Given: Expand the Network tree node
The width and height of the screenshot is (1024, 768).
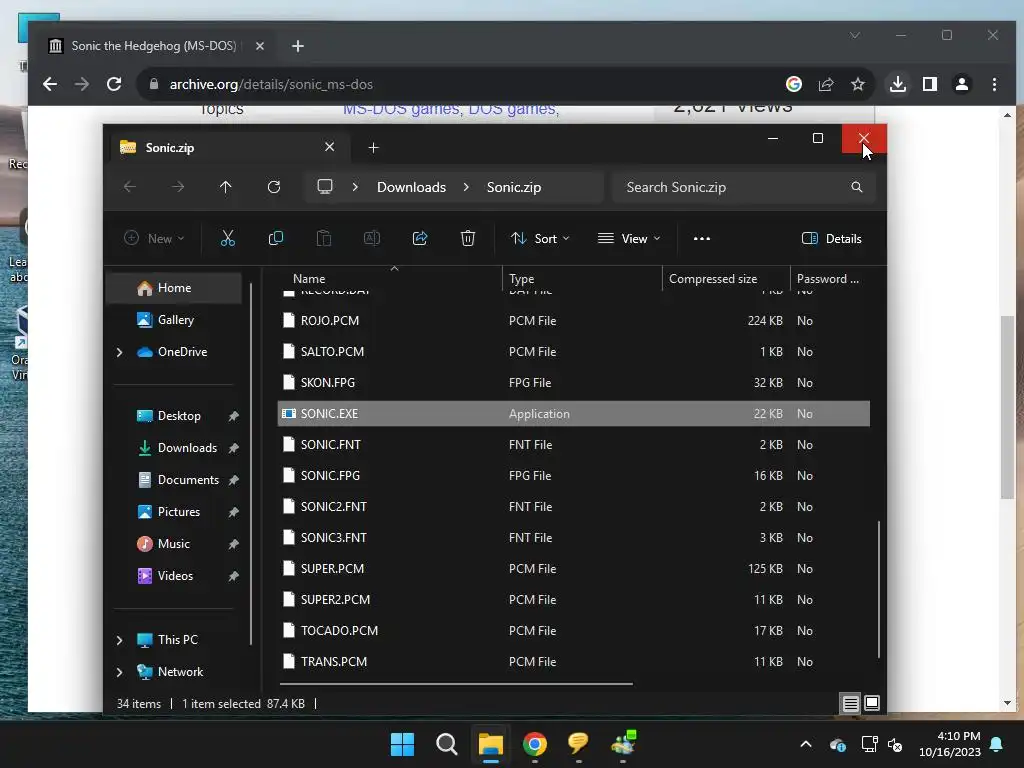Looking at the screenshot, I should pos(120,672).
